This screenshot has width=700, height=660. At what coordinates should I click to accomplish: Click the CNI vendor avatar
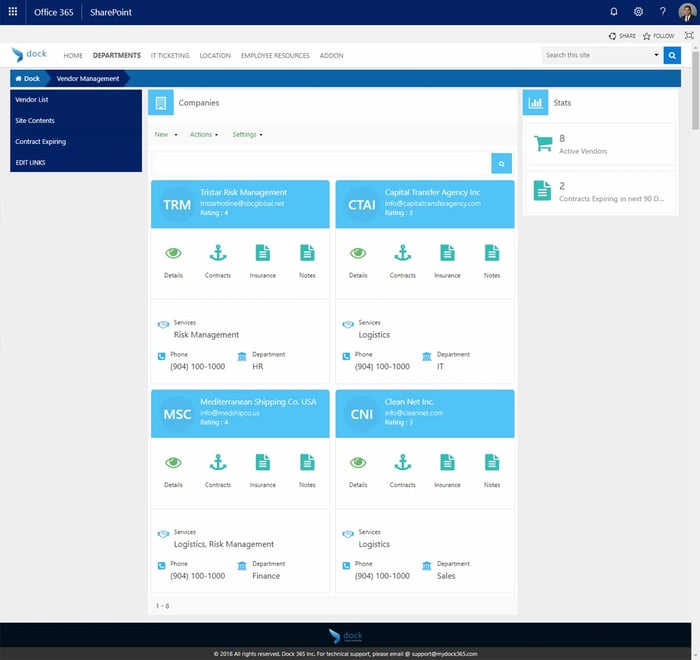(362, 414)
